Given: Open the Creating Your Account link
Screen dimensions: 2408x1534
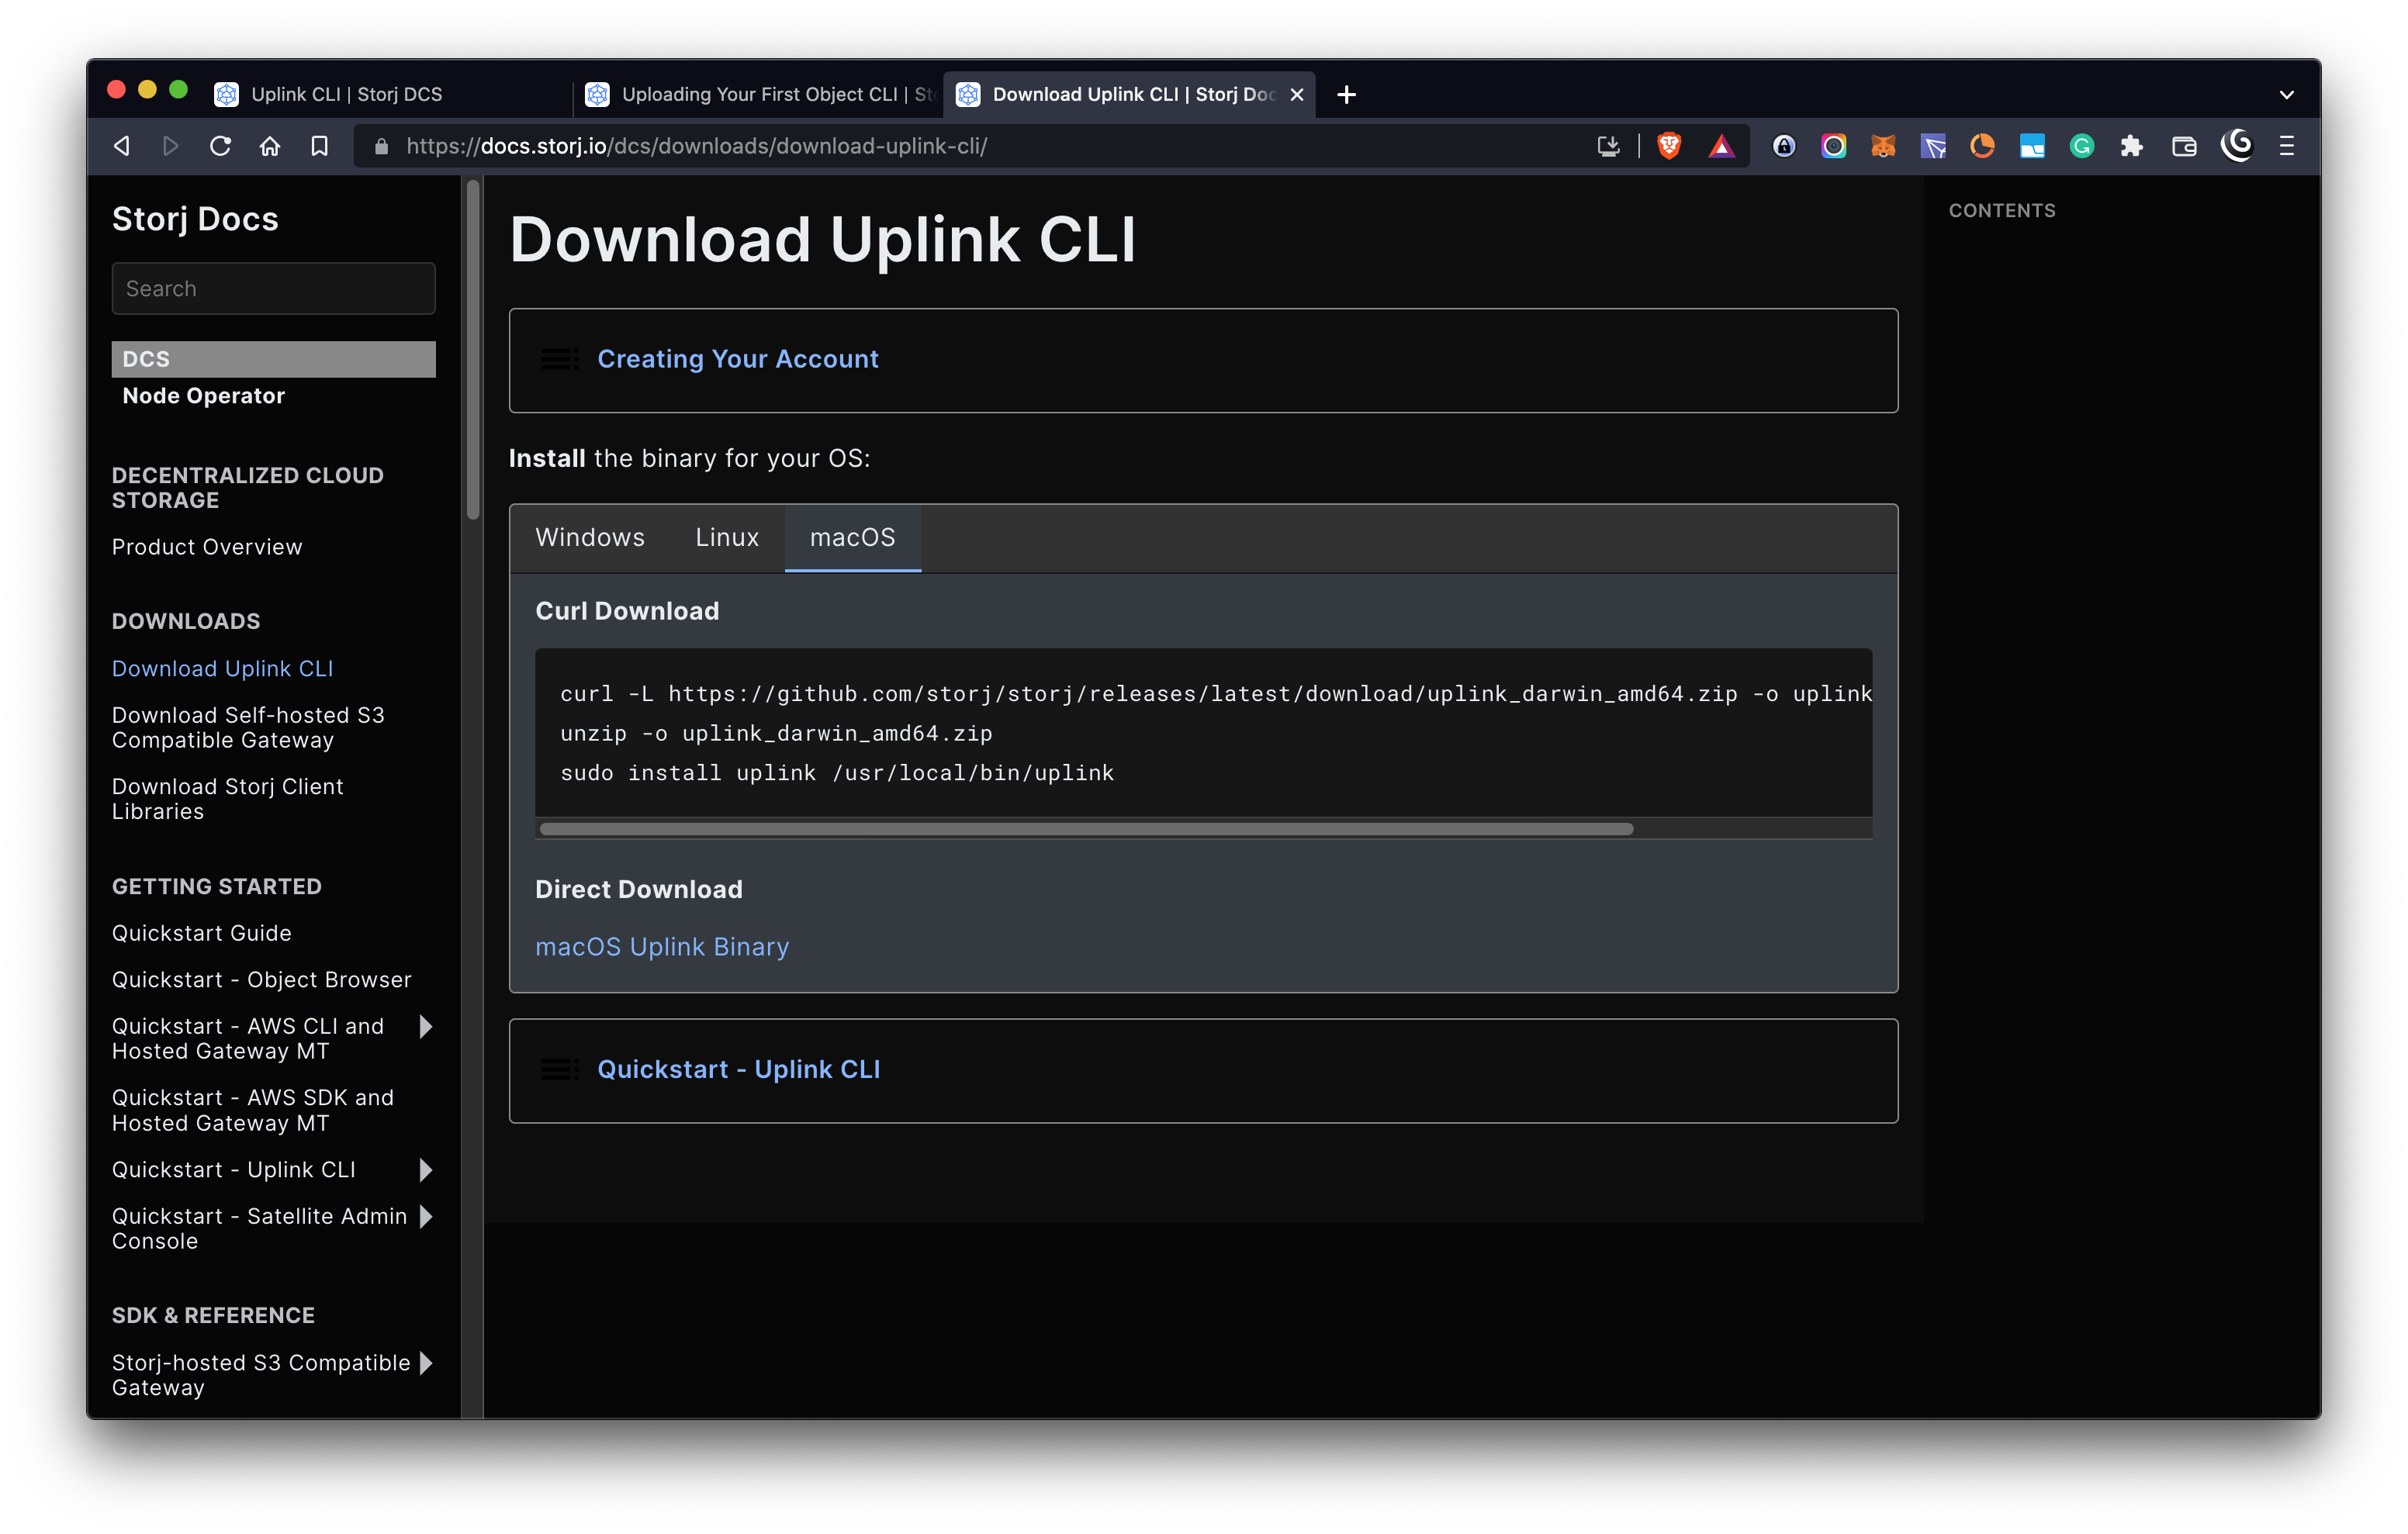Looking at the screenshot, I should pyautogui.click(x=737, y=359).
